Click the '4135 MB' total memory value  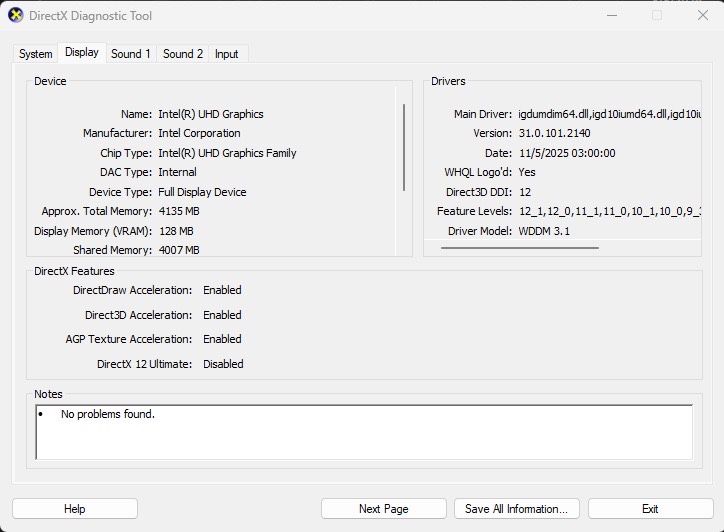pyautogui.click(x=179, y=211)
